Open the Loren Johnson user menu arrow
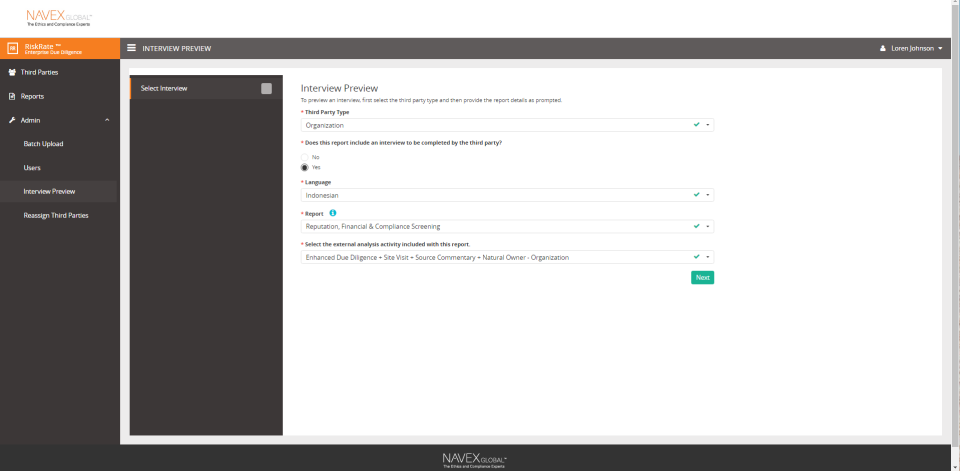Screen dimensions: 960x471 coord(940,48)
